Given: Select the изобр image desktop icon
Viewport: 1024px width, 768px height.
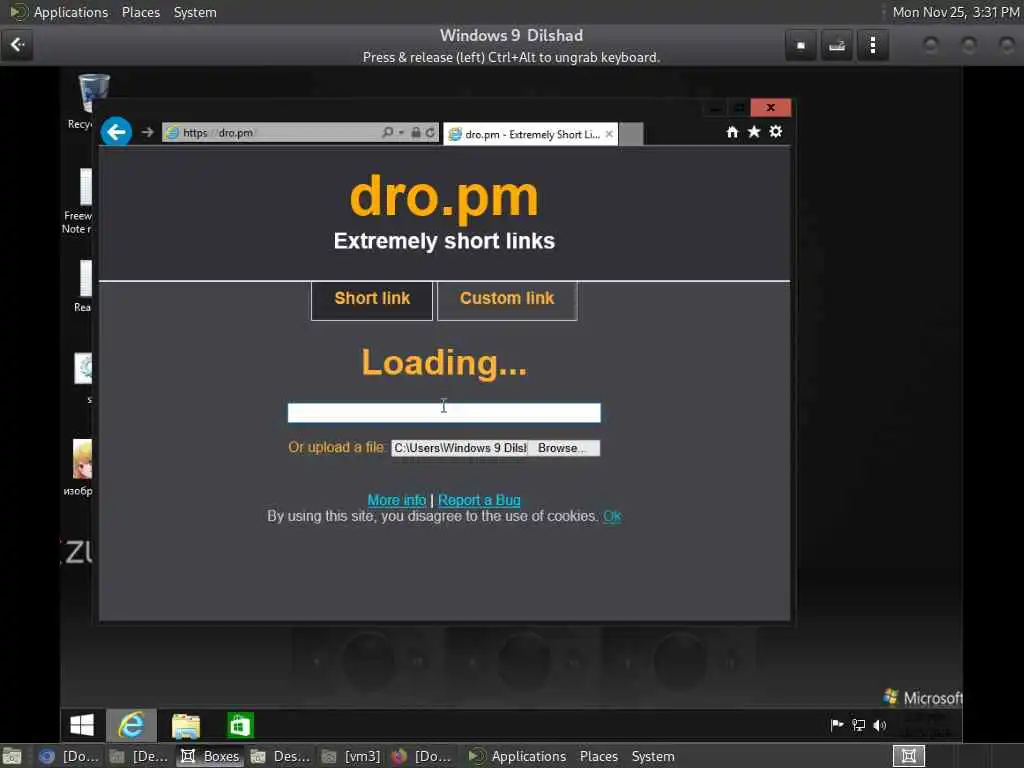Looking at the screenshot, I should [80, 467].
